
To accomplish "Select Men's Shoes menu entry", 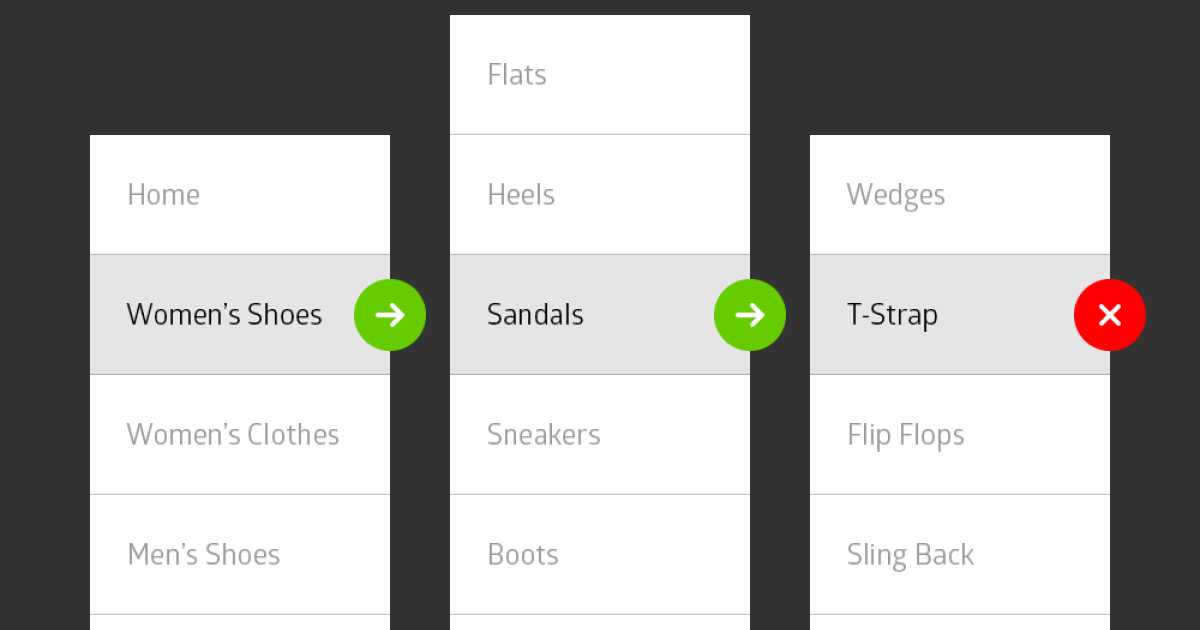I will tap(204, 555).
